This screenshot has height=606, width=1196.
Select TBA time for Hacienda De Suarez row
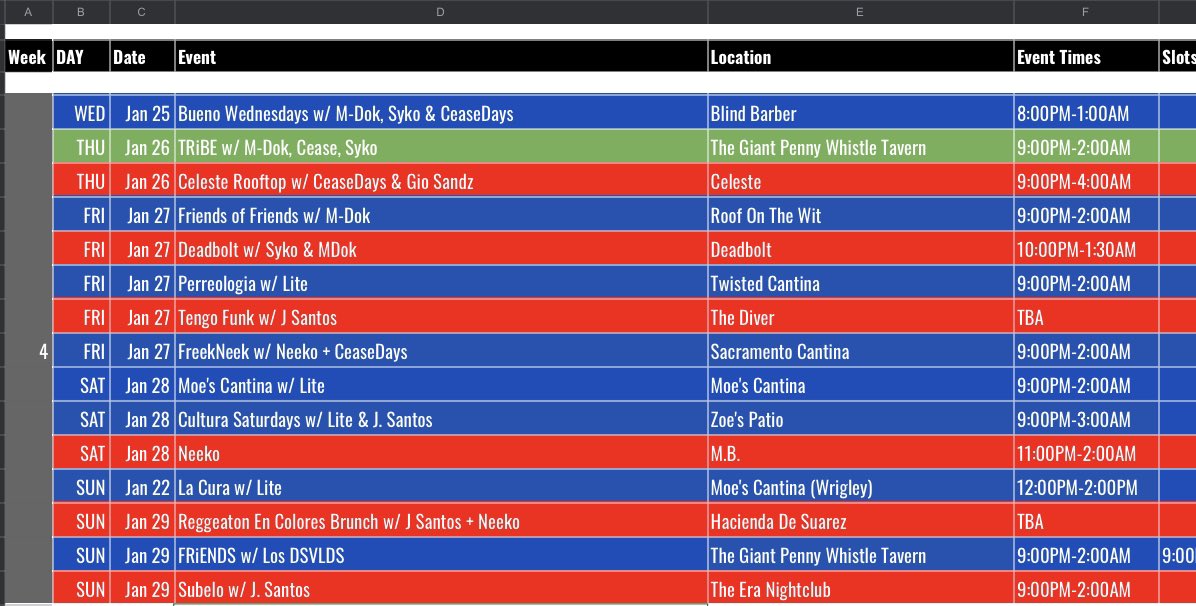pos(1085,521)
